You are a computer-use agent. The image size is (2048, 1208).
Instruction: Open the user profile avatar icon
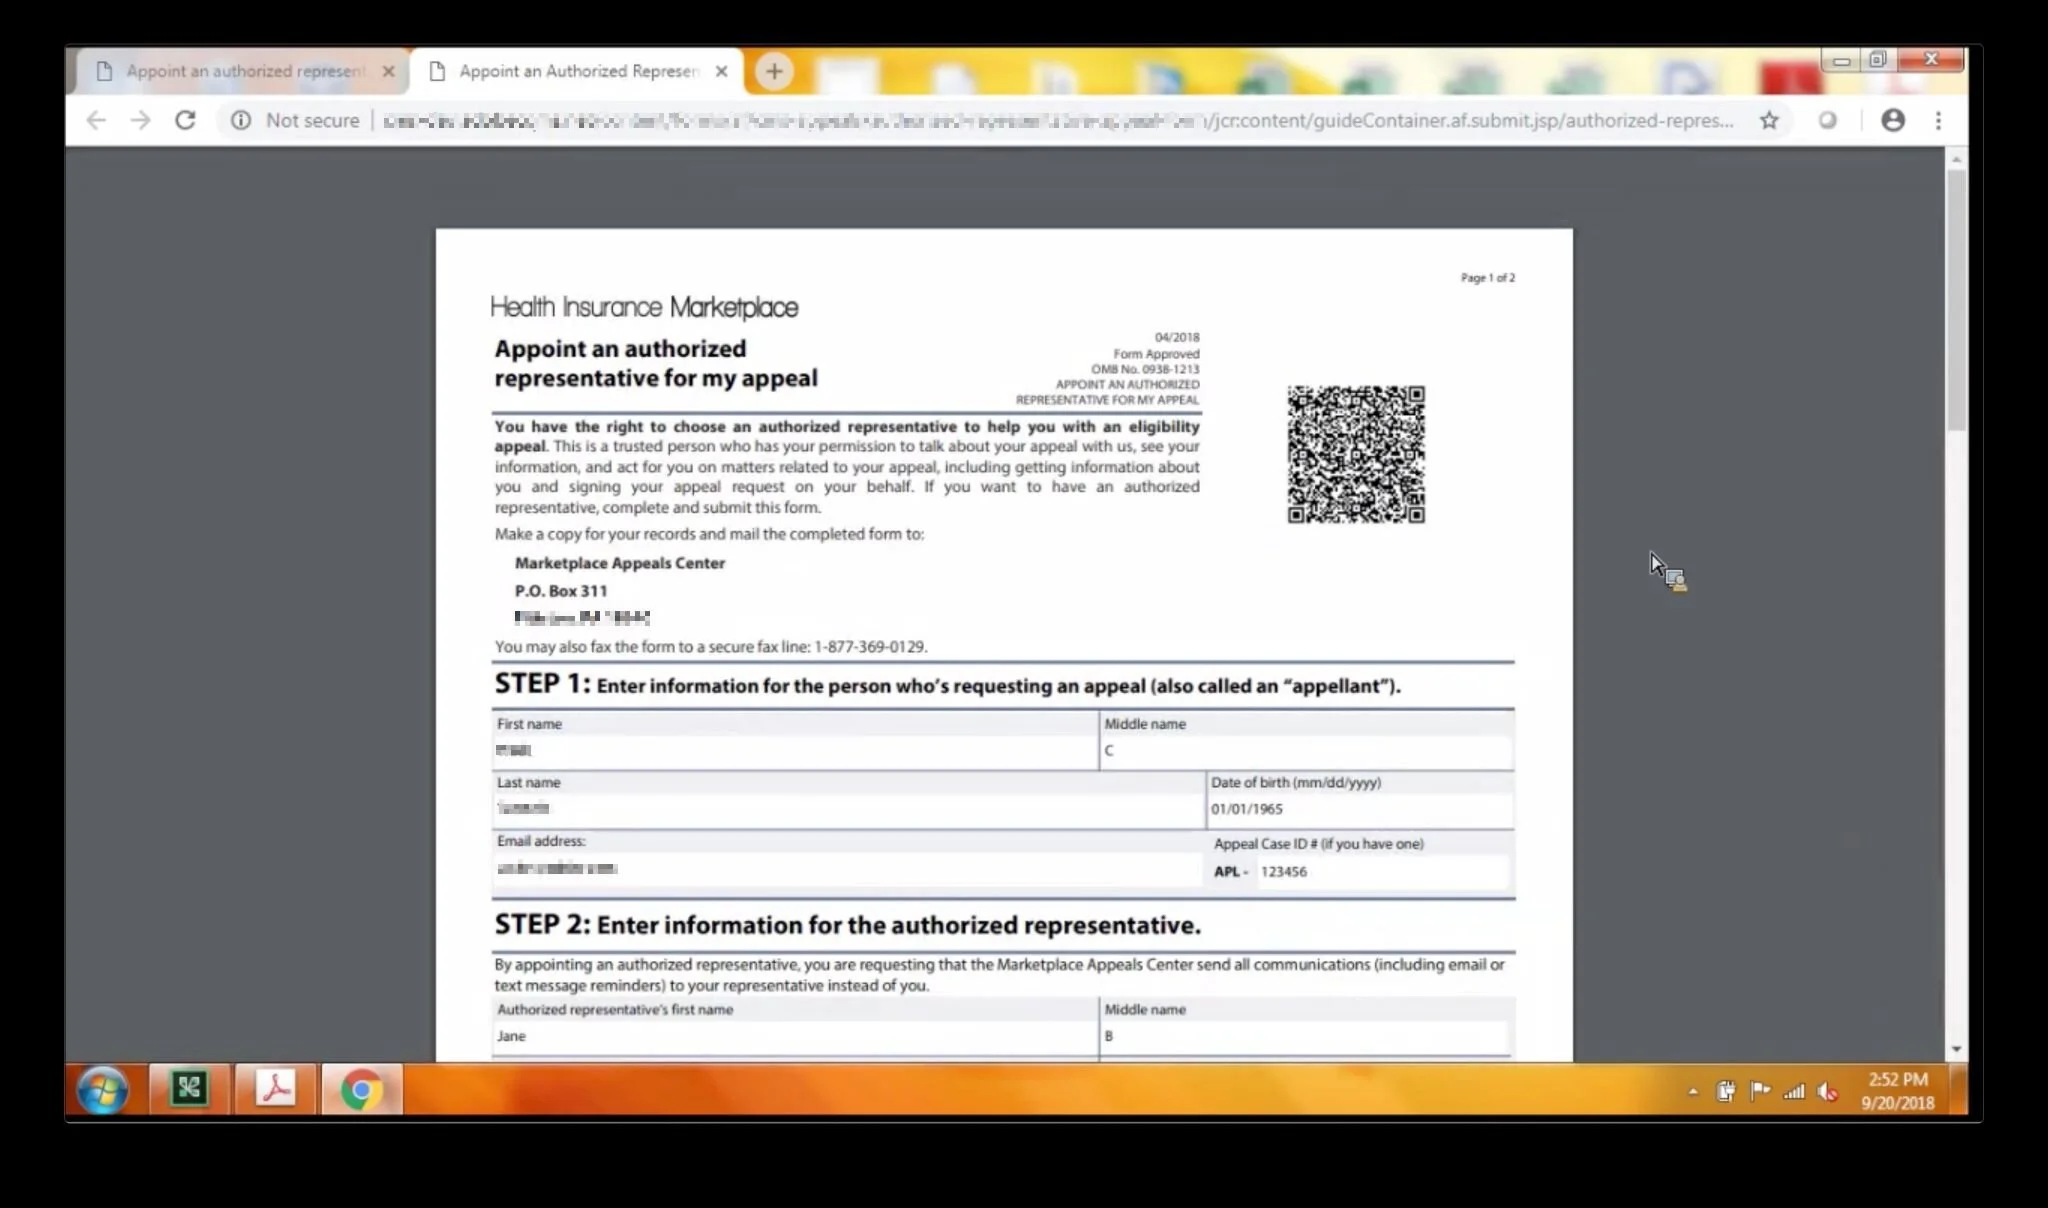click(x=1892, y=121)
